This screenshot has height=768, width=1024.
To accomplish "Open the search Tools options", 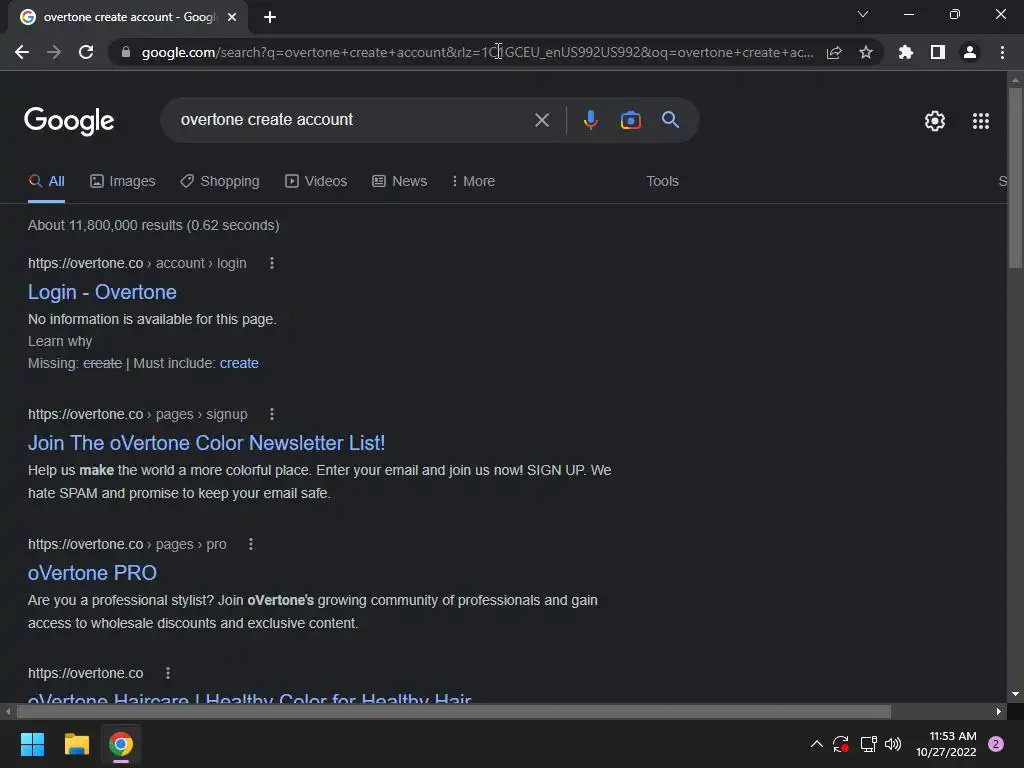I will click(662, 181).
